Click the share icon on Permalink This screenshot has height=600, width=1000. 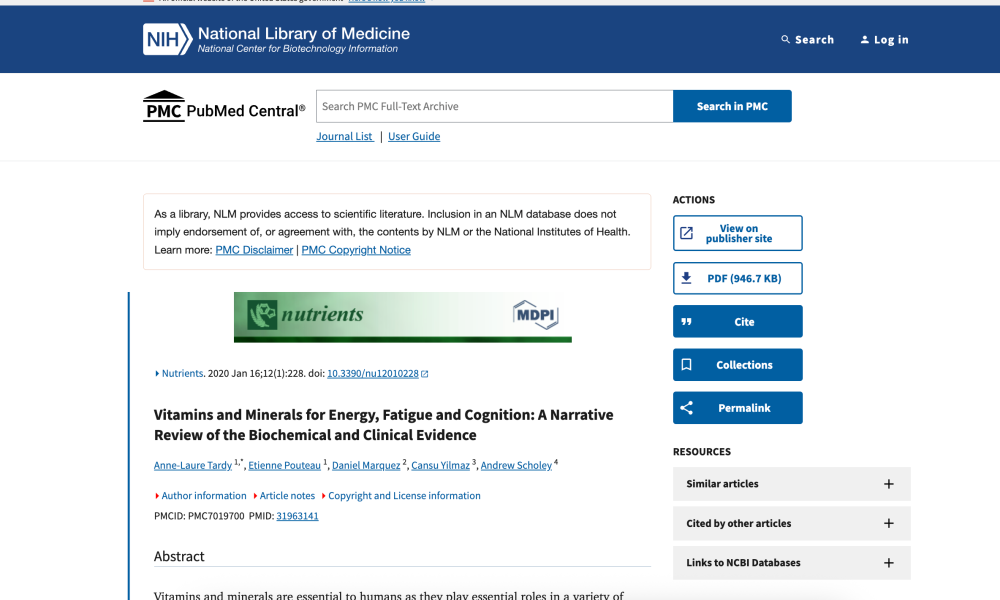pos(686,408)
